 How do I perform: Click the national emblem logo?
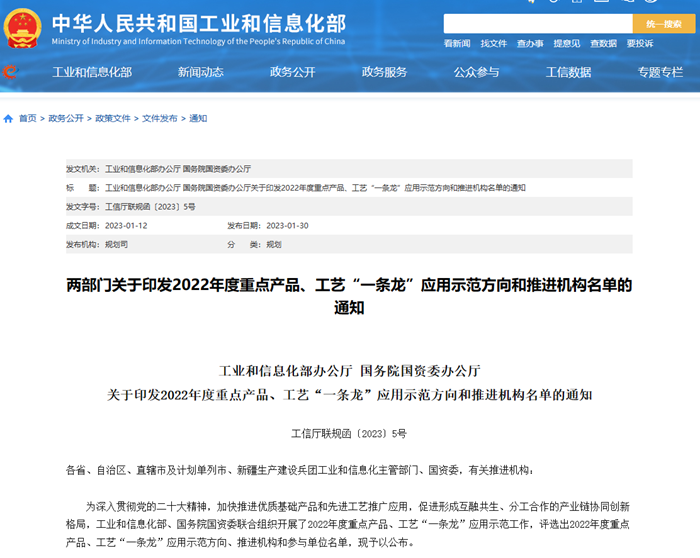click(x=23, y=28)
